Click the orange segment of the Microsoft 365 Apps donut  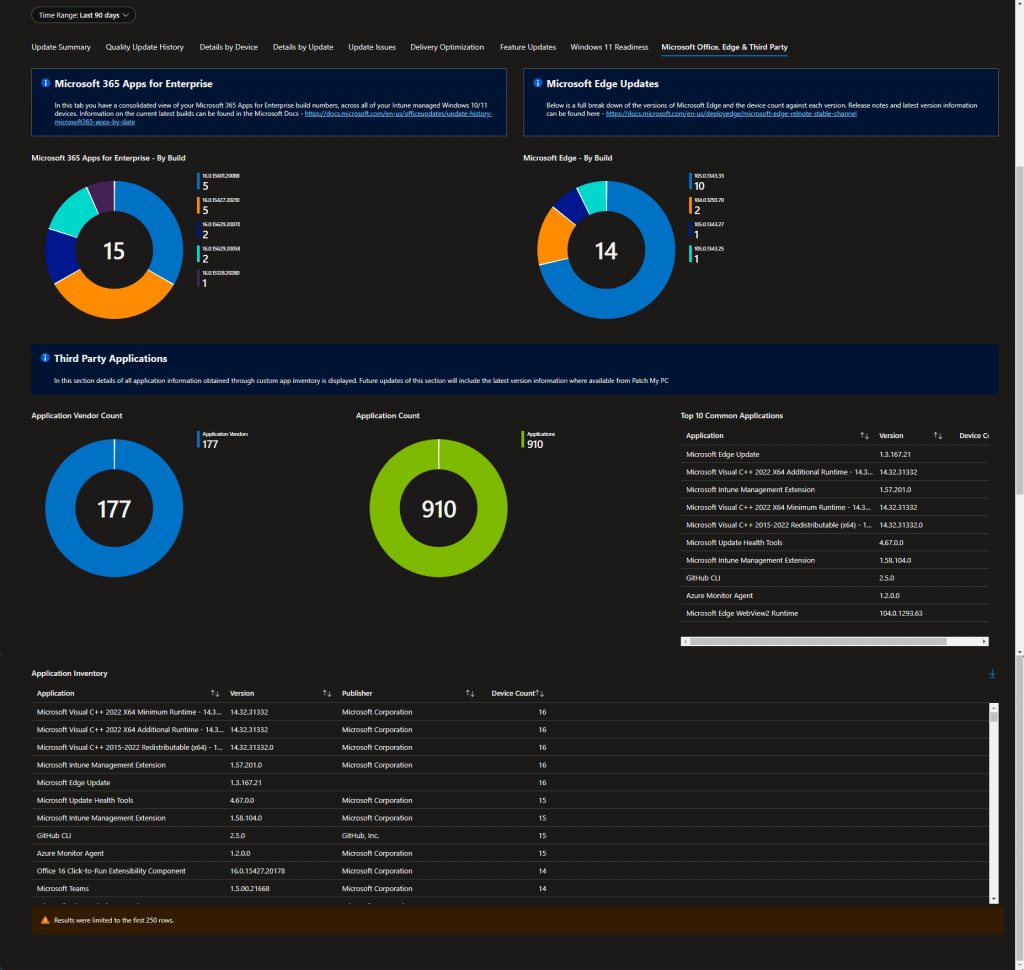point(112,302)
